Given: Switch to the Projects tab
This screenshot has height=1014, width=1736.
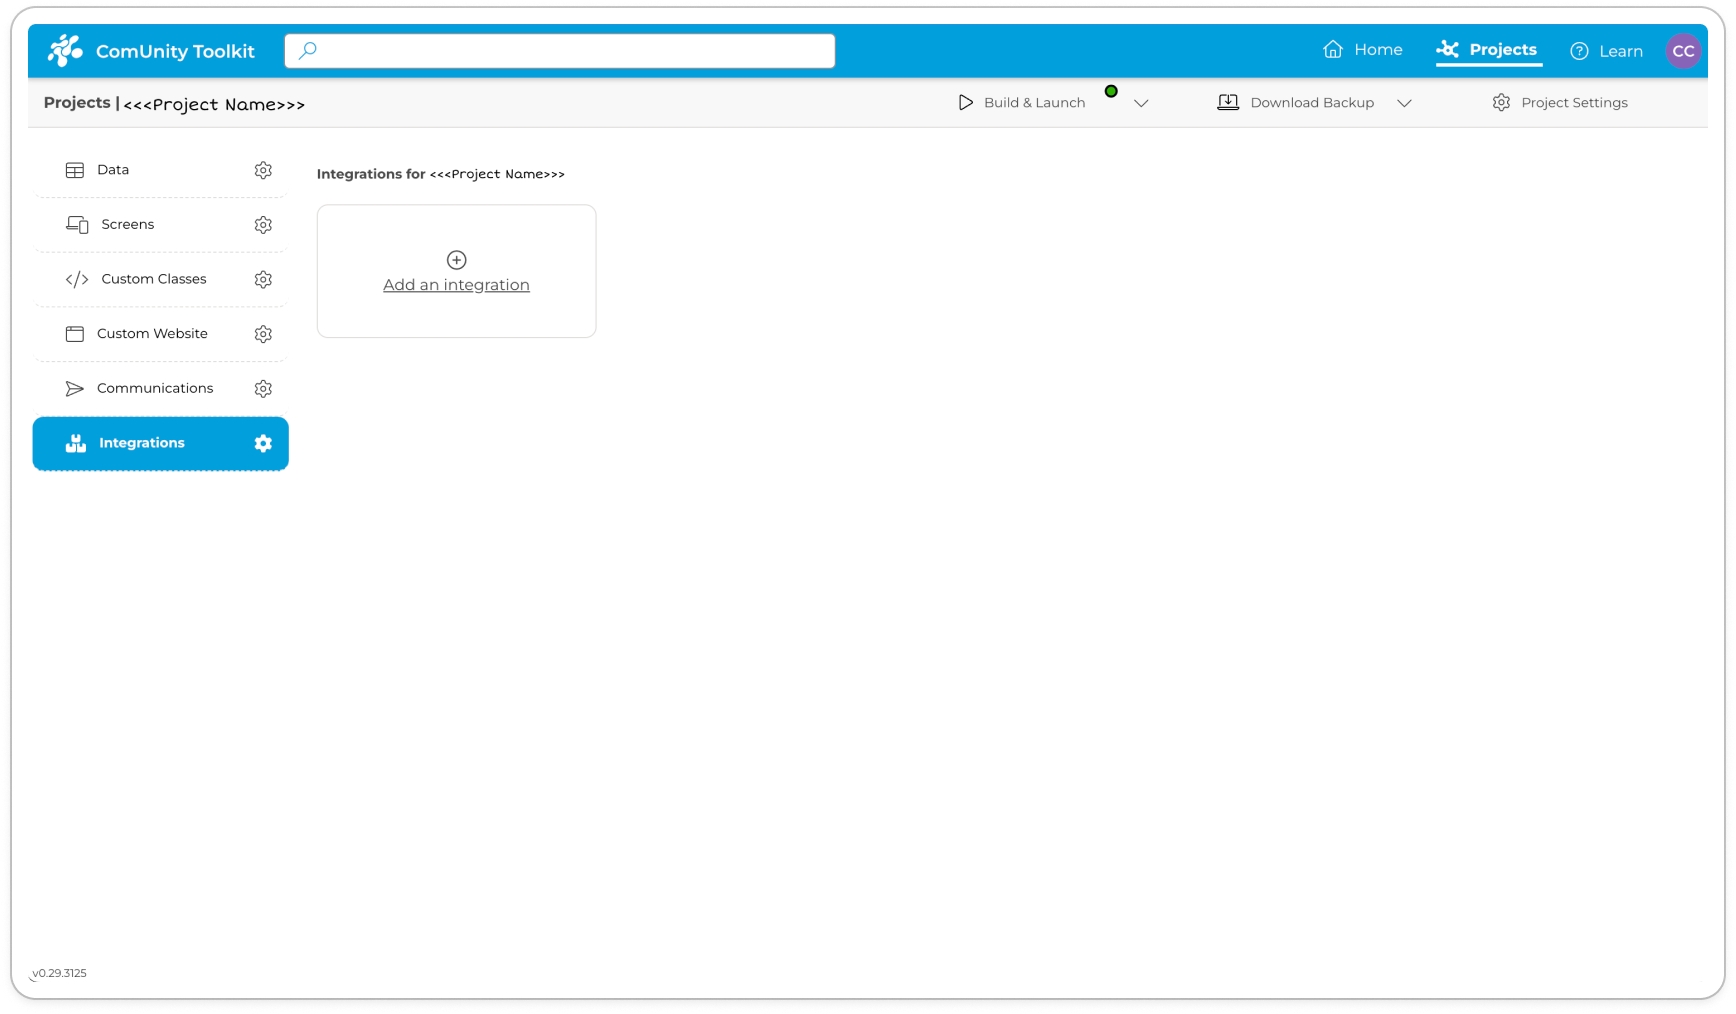Looking at the screenshot, I should coord(1488,50).
